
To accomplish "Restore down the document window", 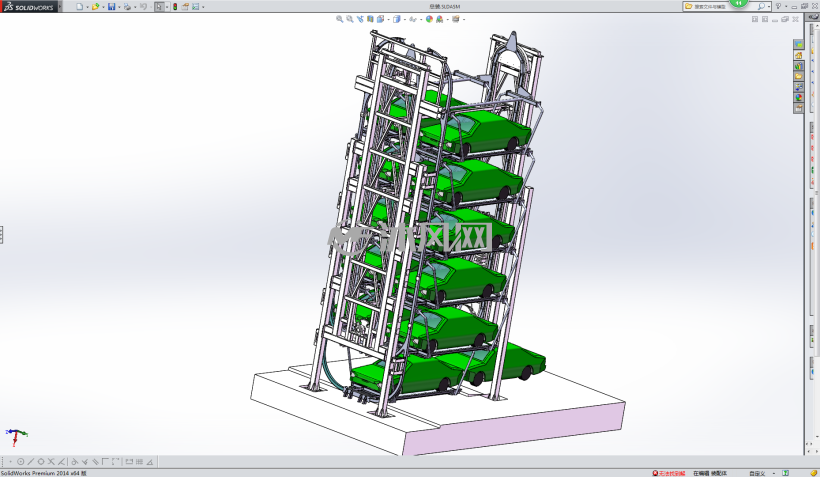I will [785, 19].
